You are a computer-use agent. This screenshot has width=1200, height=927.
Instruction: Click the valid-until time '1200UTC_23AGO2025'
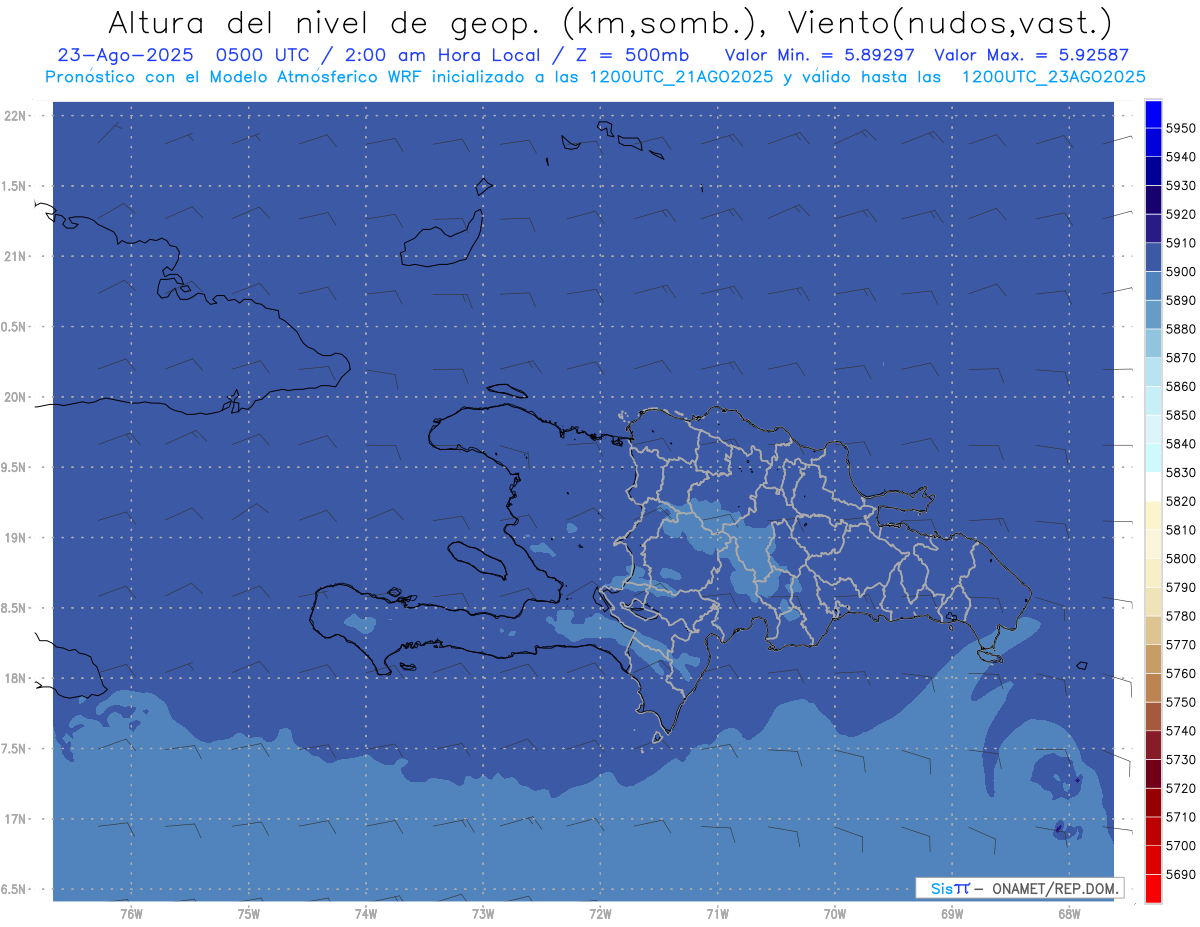pyautogui.click(x=1054, y=77)
